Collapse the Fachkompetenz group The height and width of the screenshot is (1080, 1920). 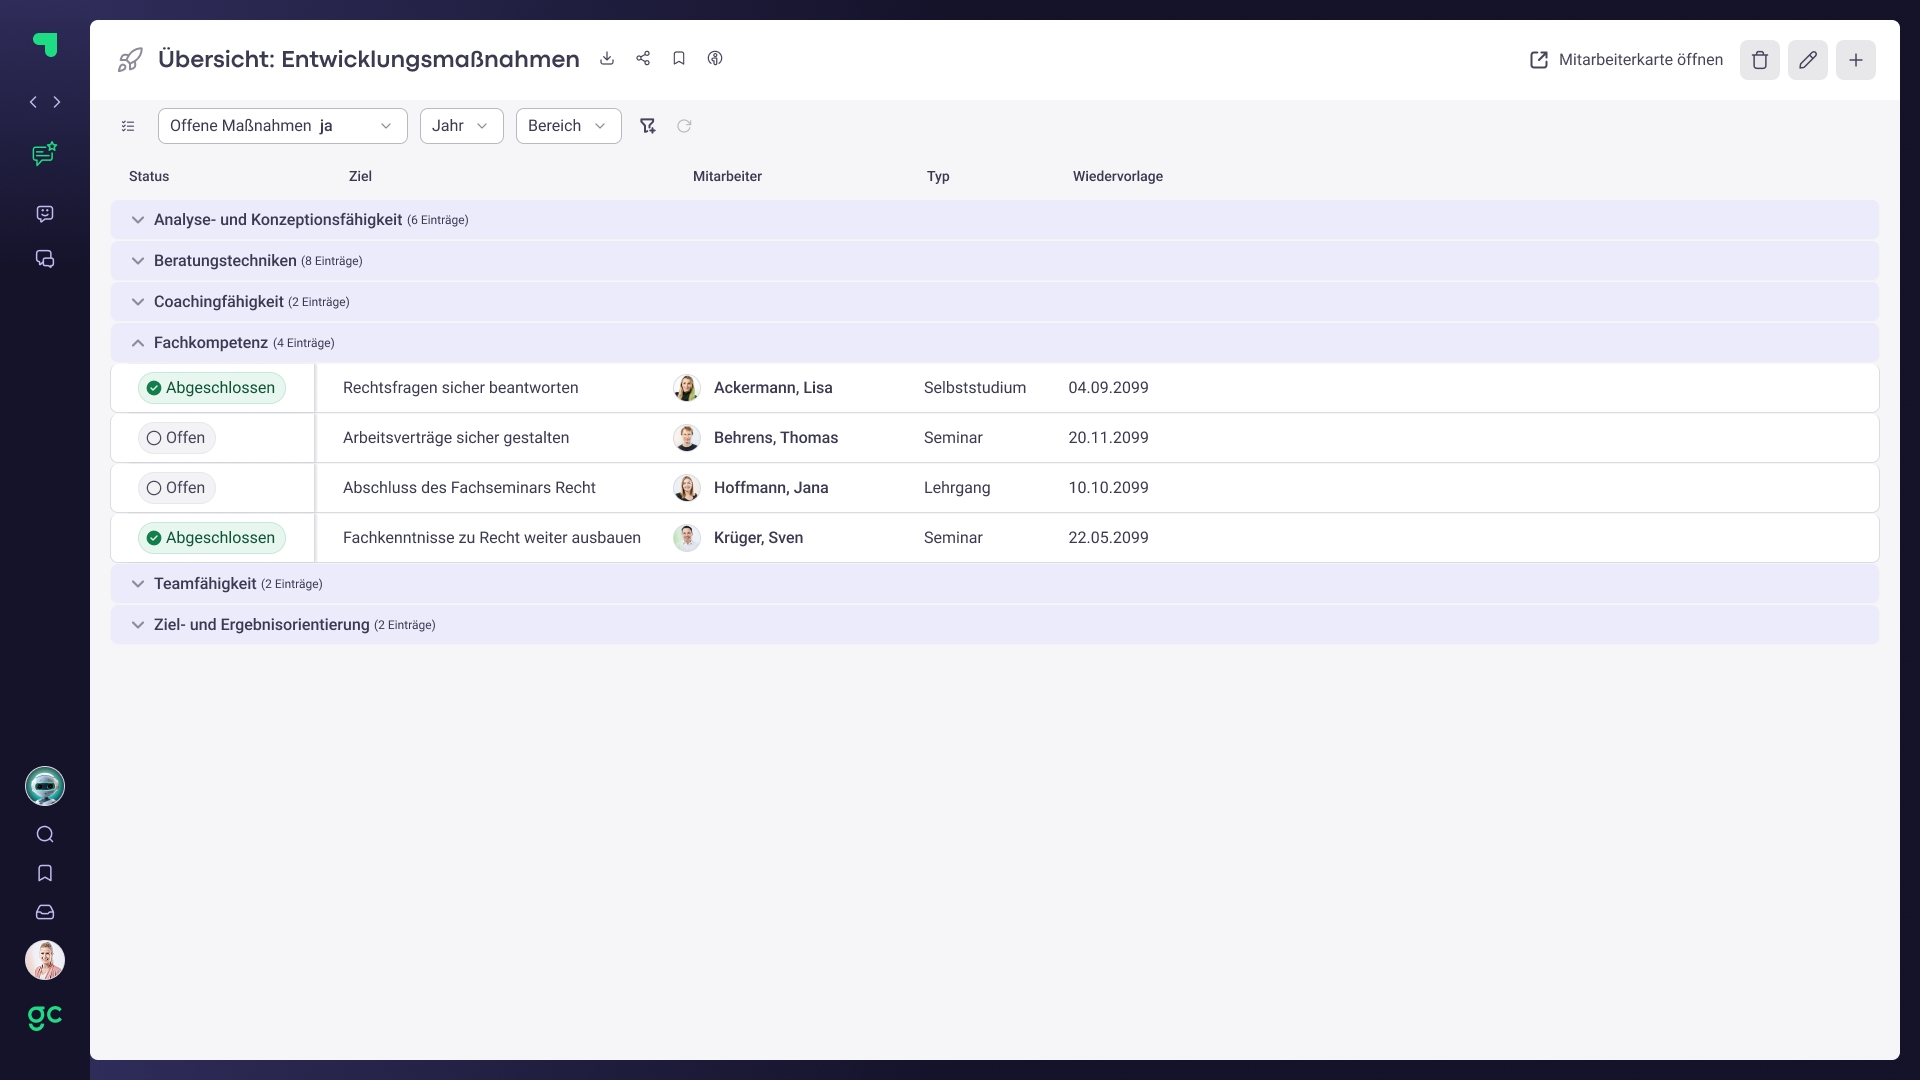point(138,343)
